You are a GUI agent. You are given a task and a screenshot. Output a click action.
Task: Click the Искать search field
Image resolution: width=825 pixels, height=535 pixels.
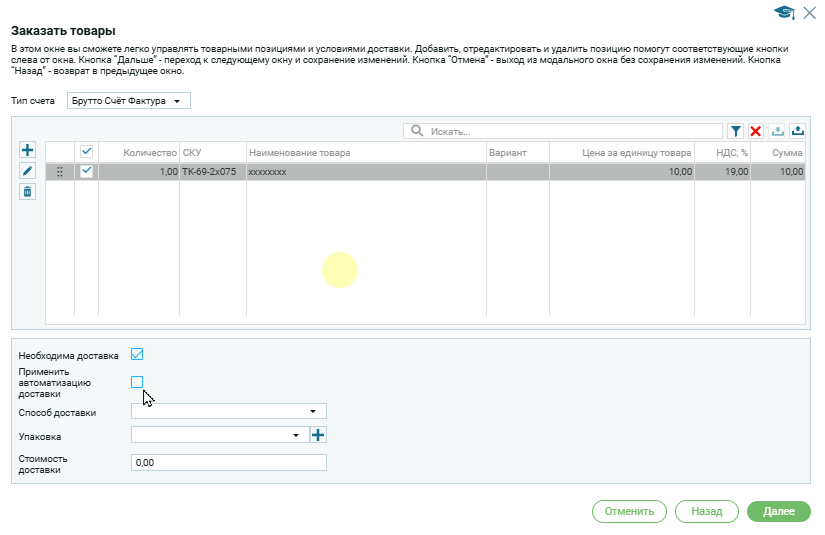(x=570, y=131)
